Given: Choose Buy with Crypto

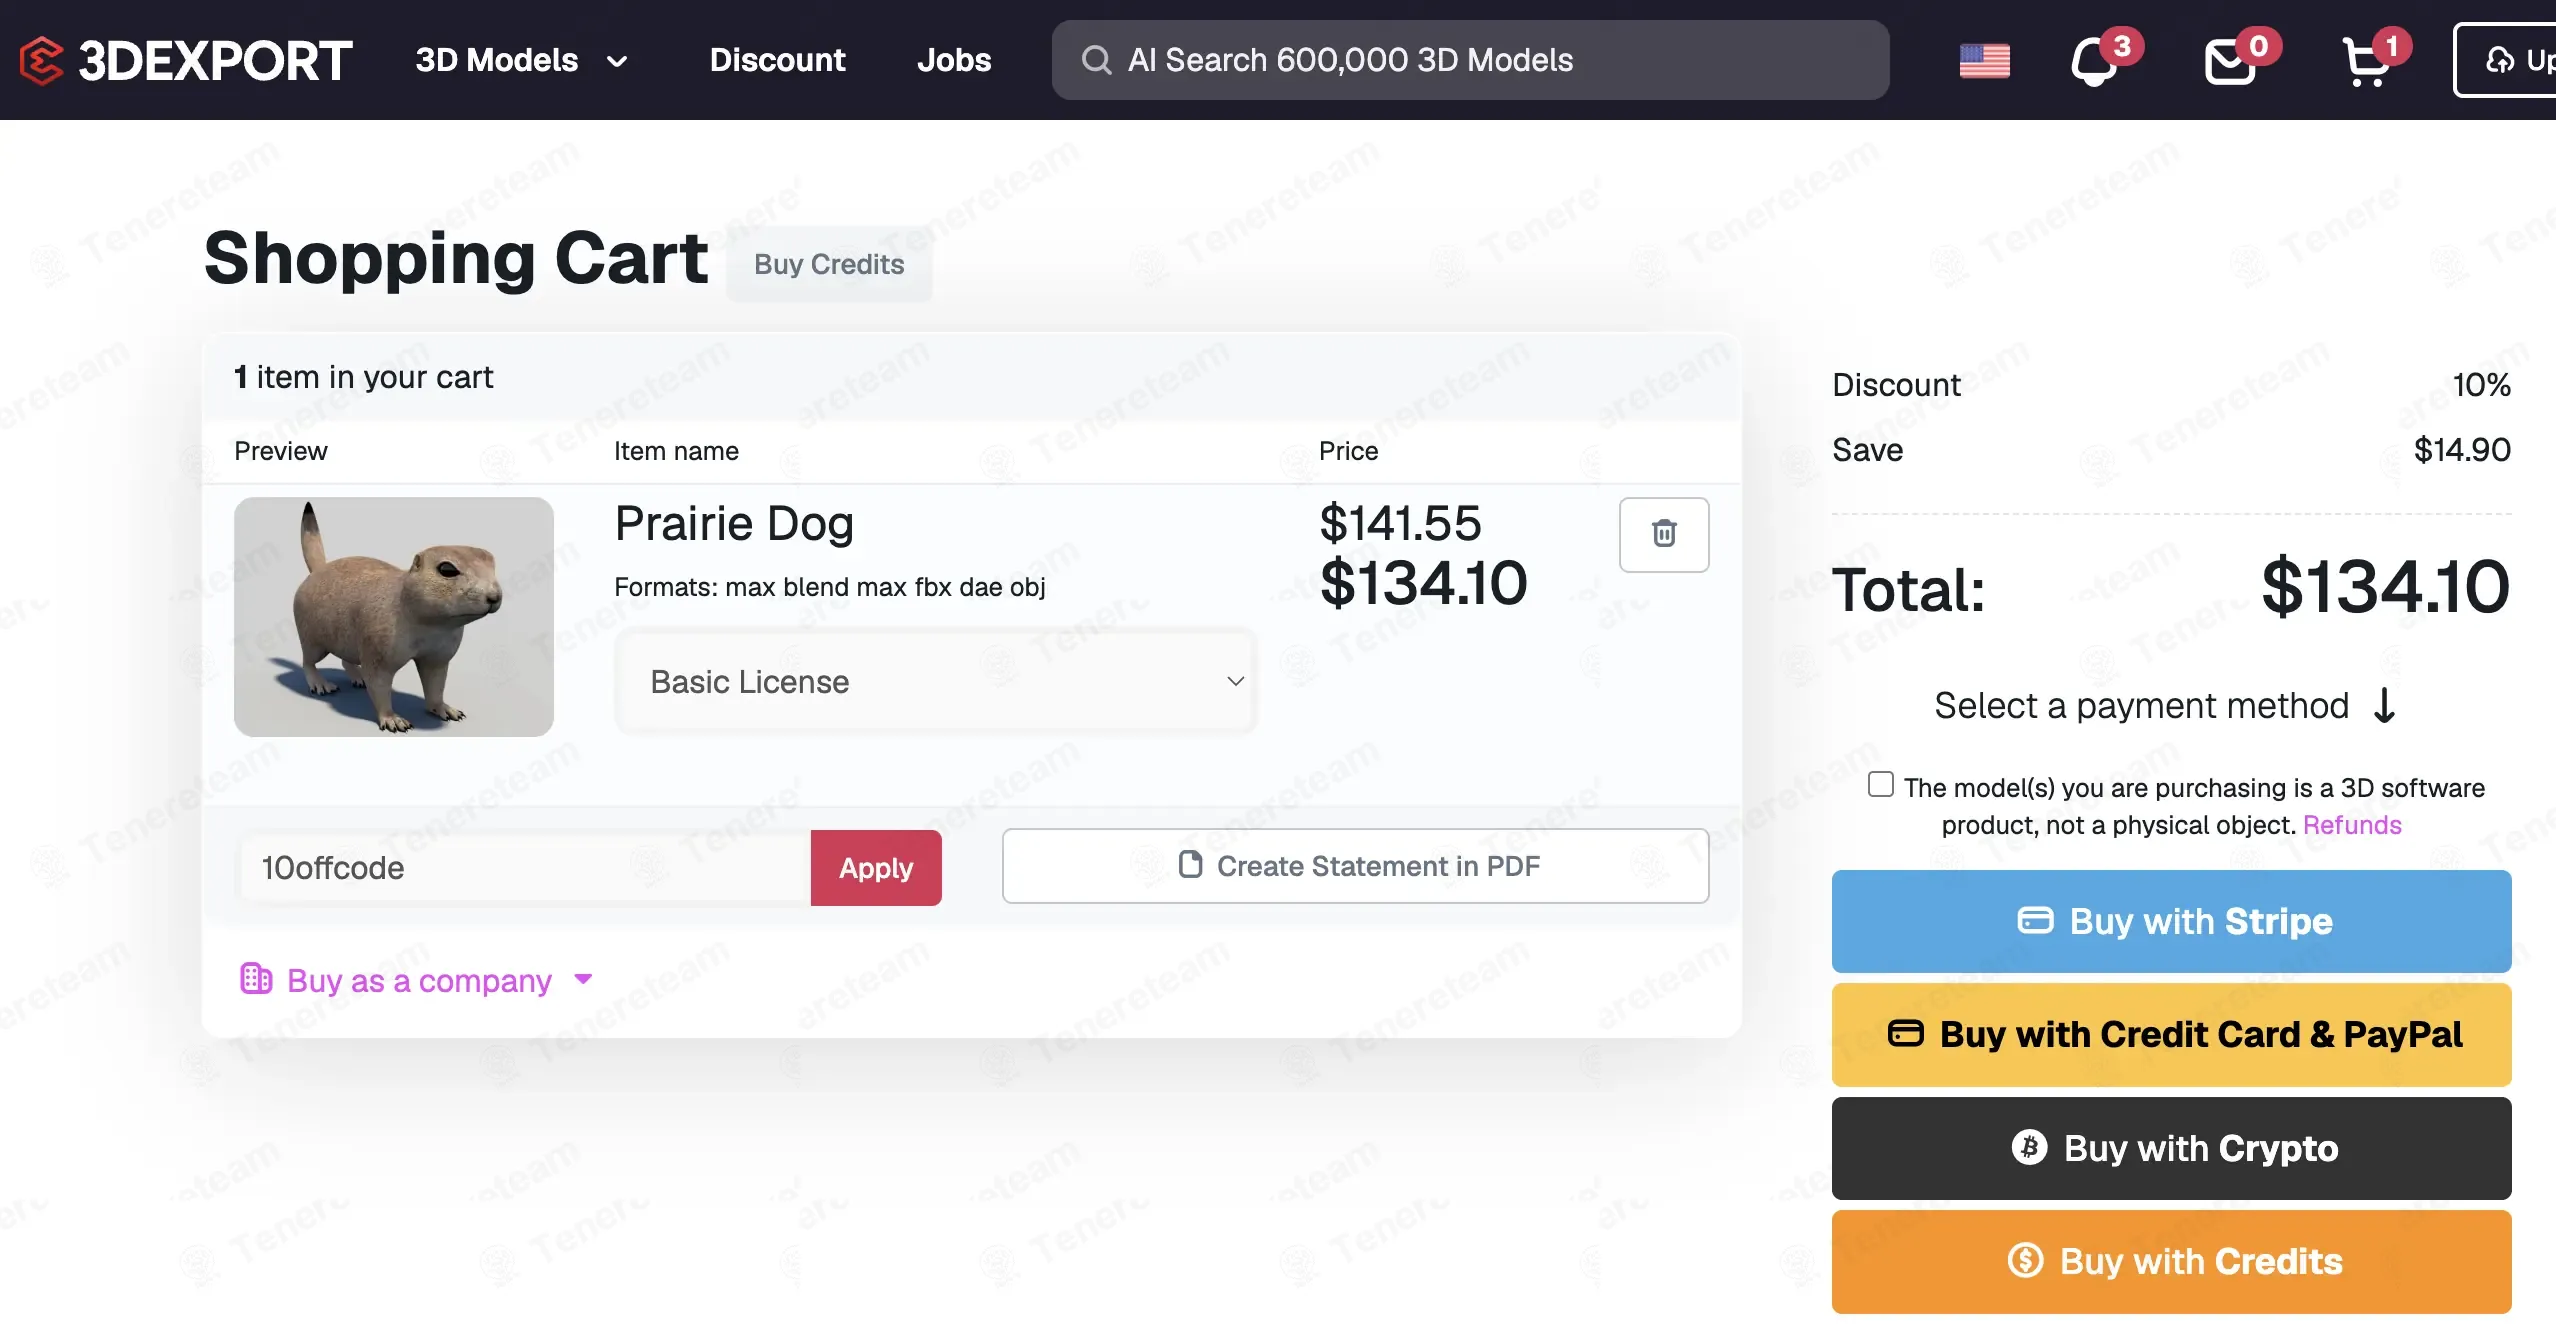Looking at the screenshot, I should (x=2172, y=1148).
